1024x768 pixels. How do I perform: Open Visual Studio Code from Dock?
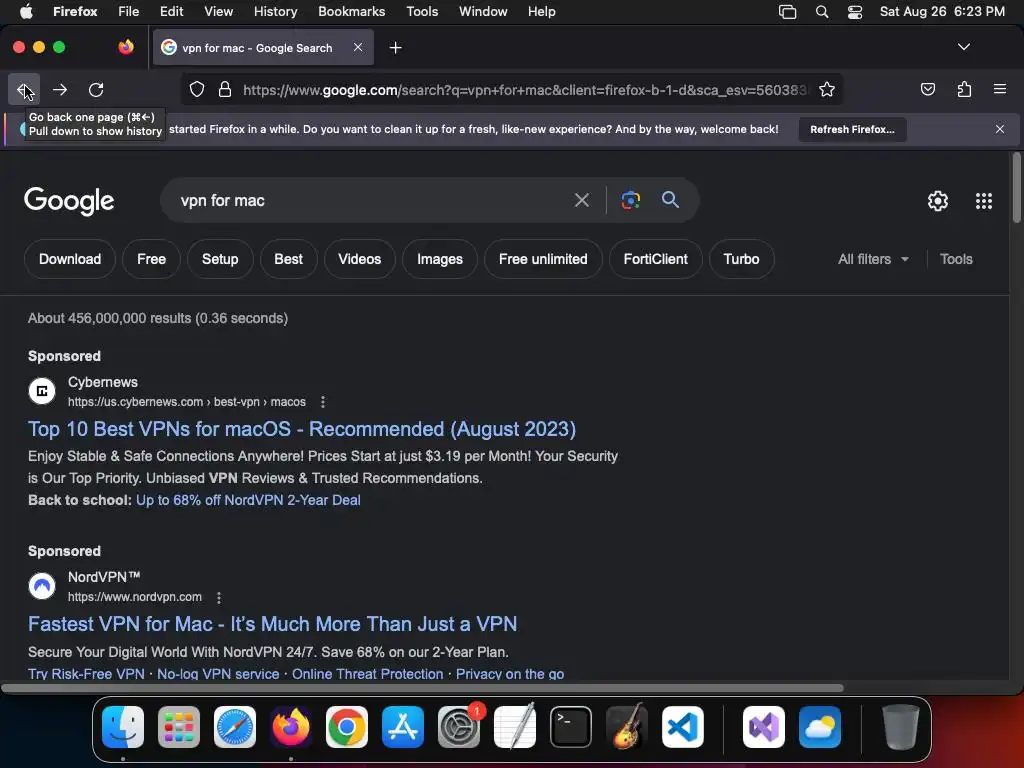point(682,726)
